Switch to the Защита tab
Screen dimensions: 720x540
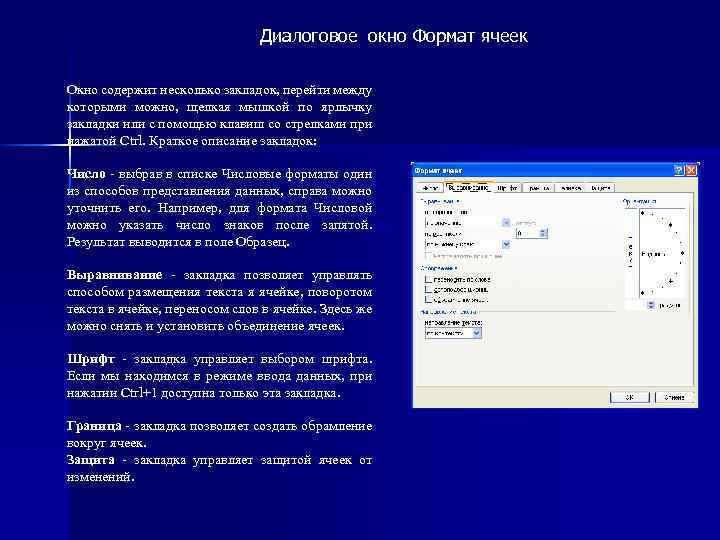point(601,188)
